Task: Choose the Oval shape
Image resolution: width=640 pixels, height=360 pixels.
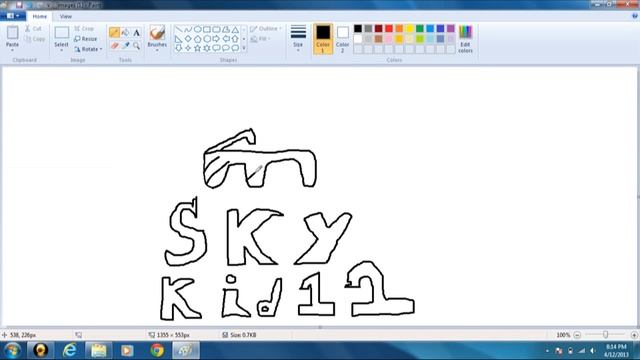Action: (198, 29)
